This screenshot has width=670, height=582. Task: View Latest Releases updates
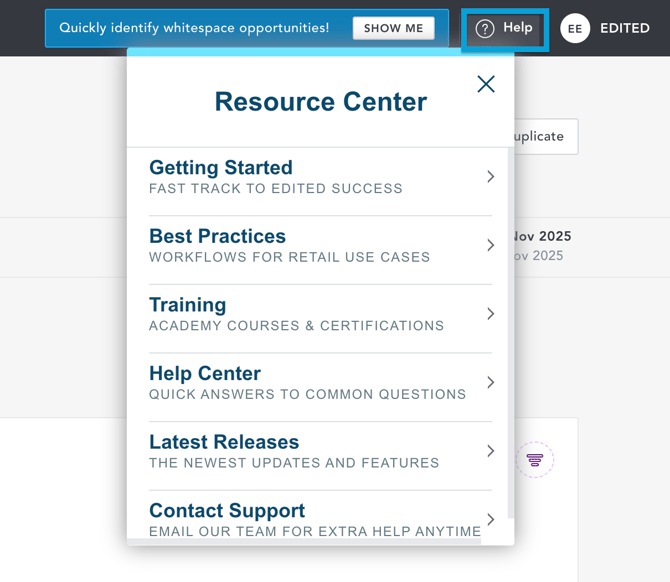coord(293,451)
